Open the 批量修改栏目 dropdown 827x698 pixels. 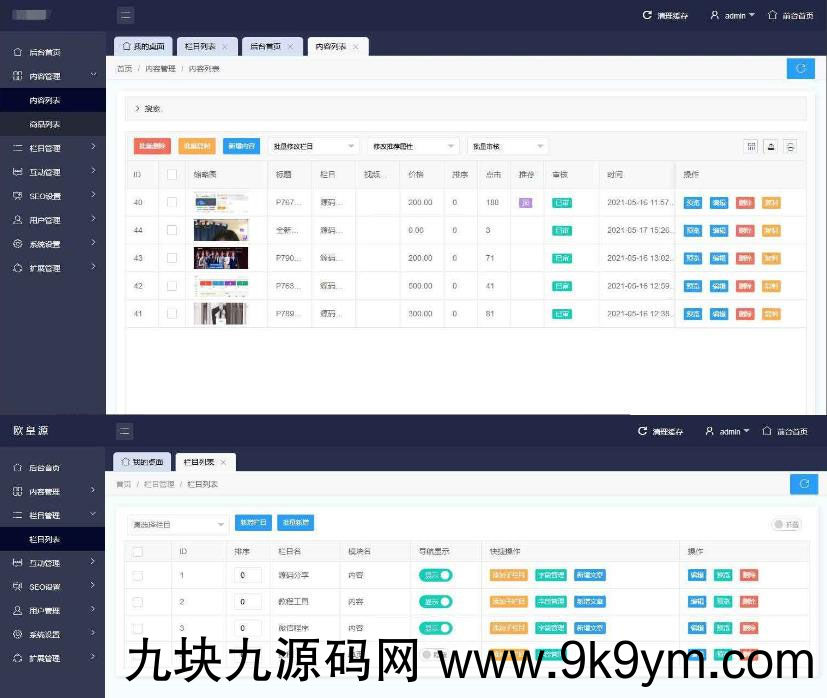tap(312, 146)
